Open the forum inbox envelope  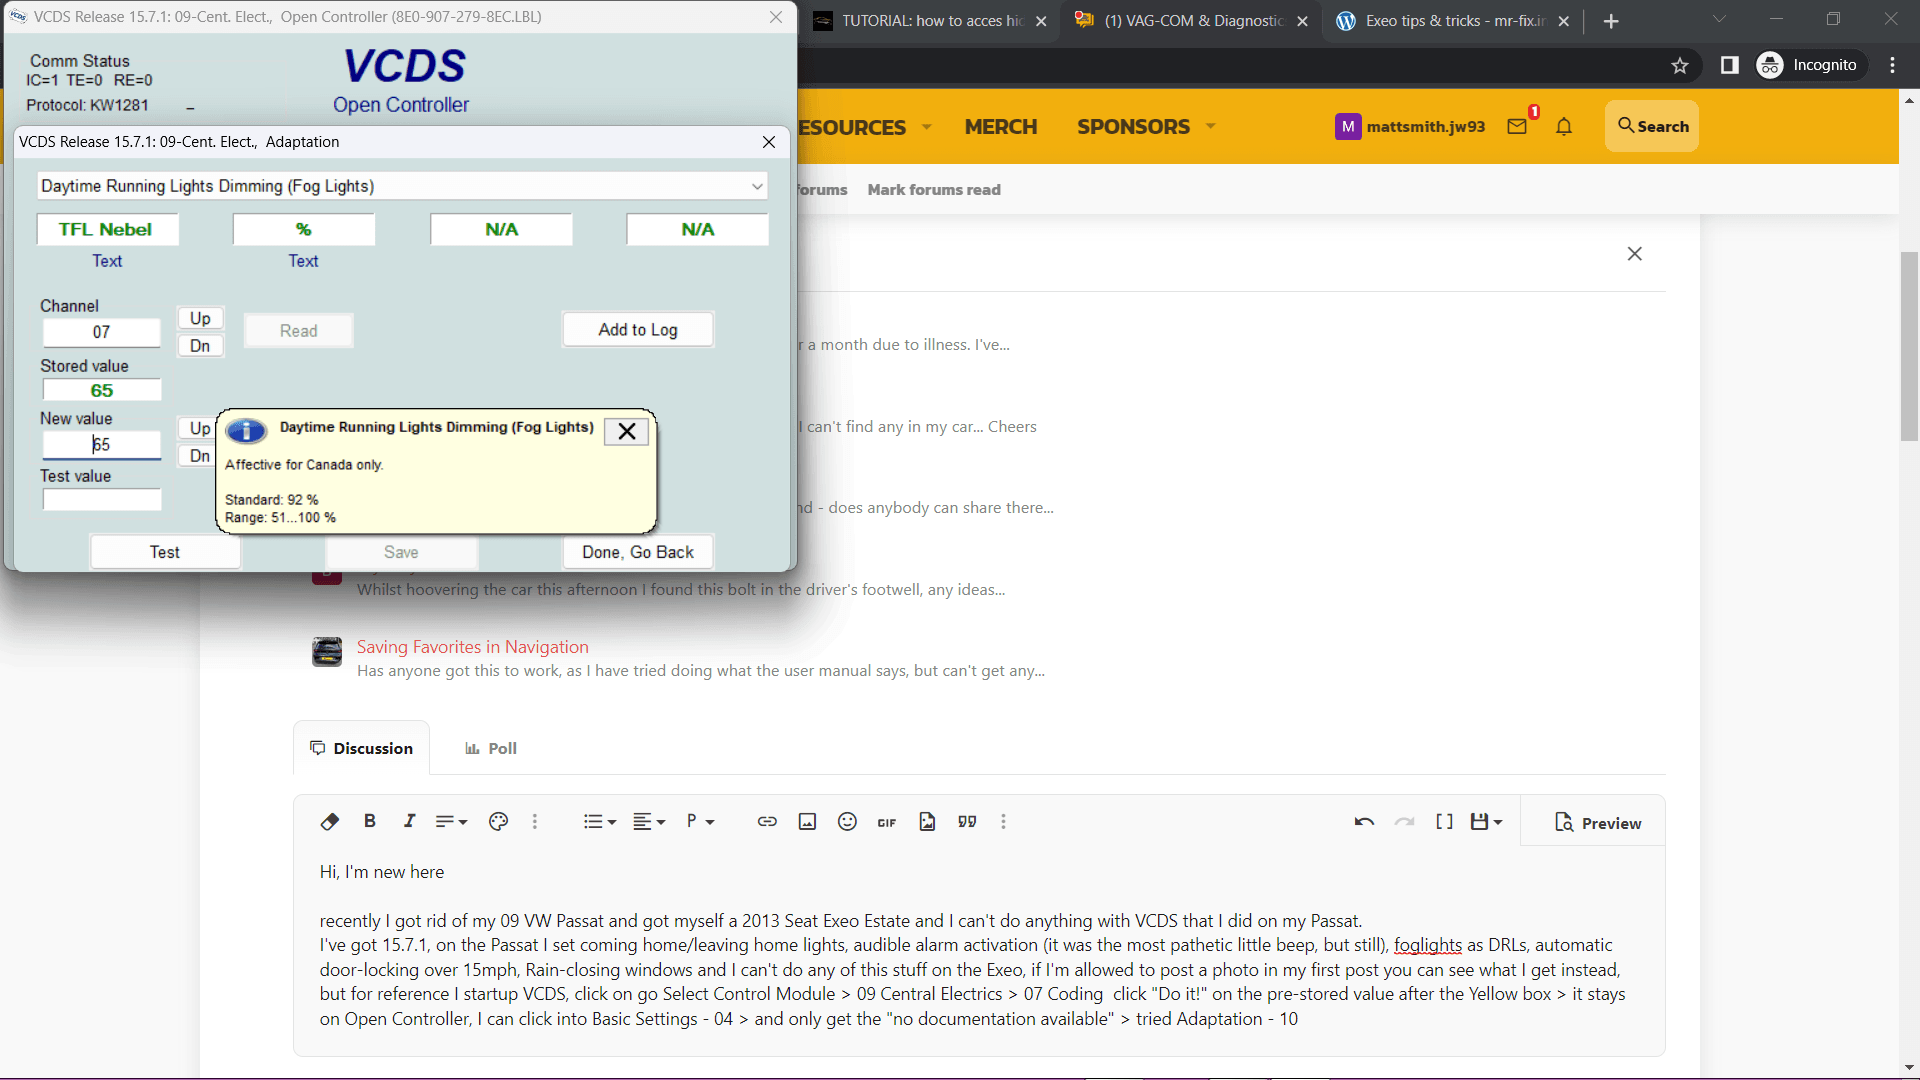pos(1517,126)
